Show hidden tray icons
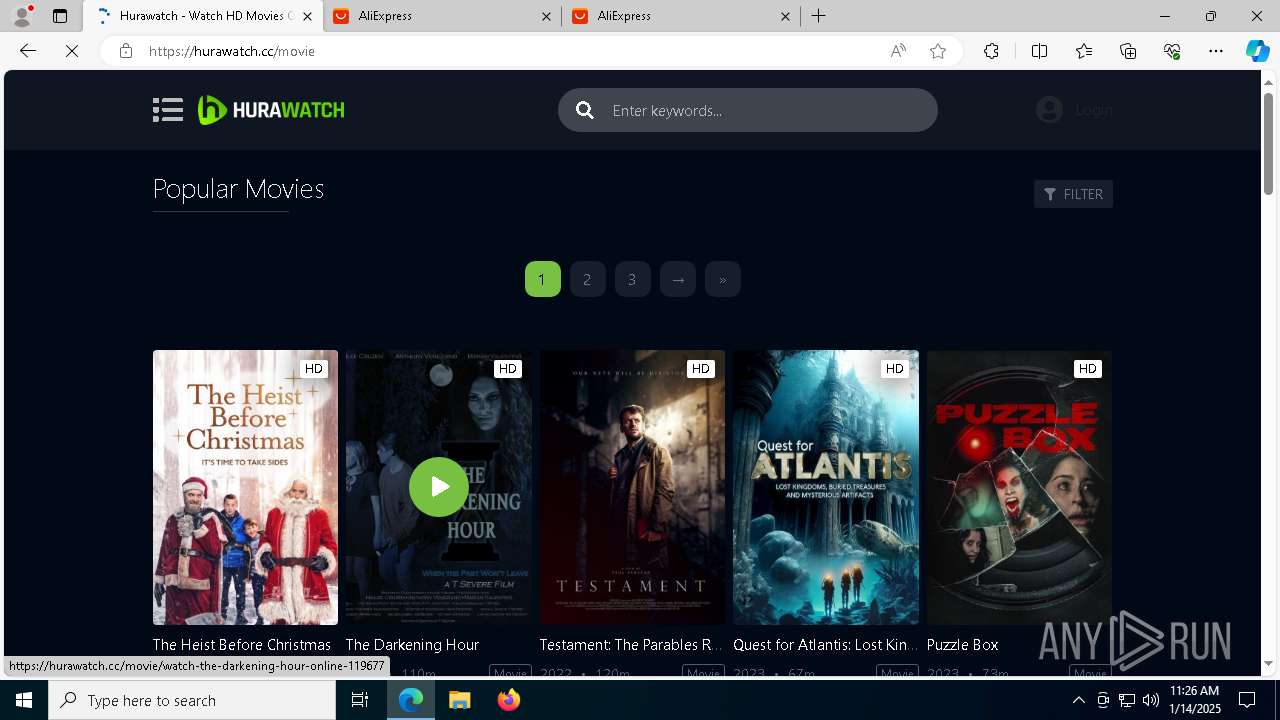The width and height of the screenshot is (1280, 720). (1078, 700)
